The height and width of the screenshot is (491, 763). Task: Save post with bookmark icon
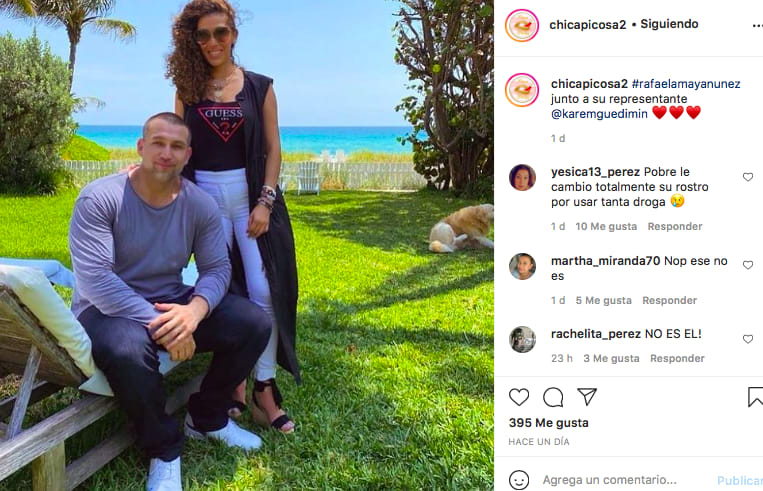coord(755,397)
